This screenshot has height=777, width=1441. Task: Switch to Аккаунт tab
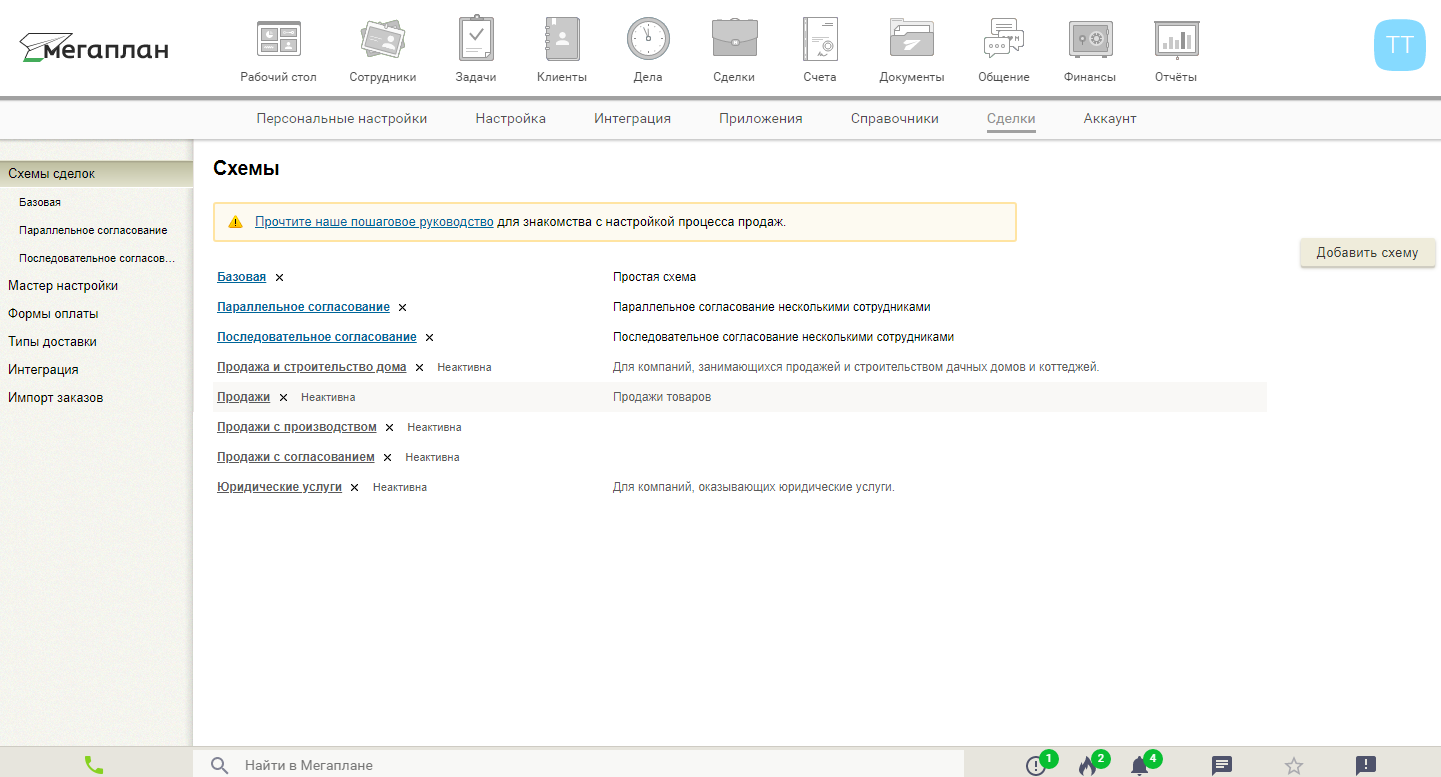click(1110, 118)
